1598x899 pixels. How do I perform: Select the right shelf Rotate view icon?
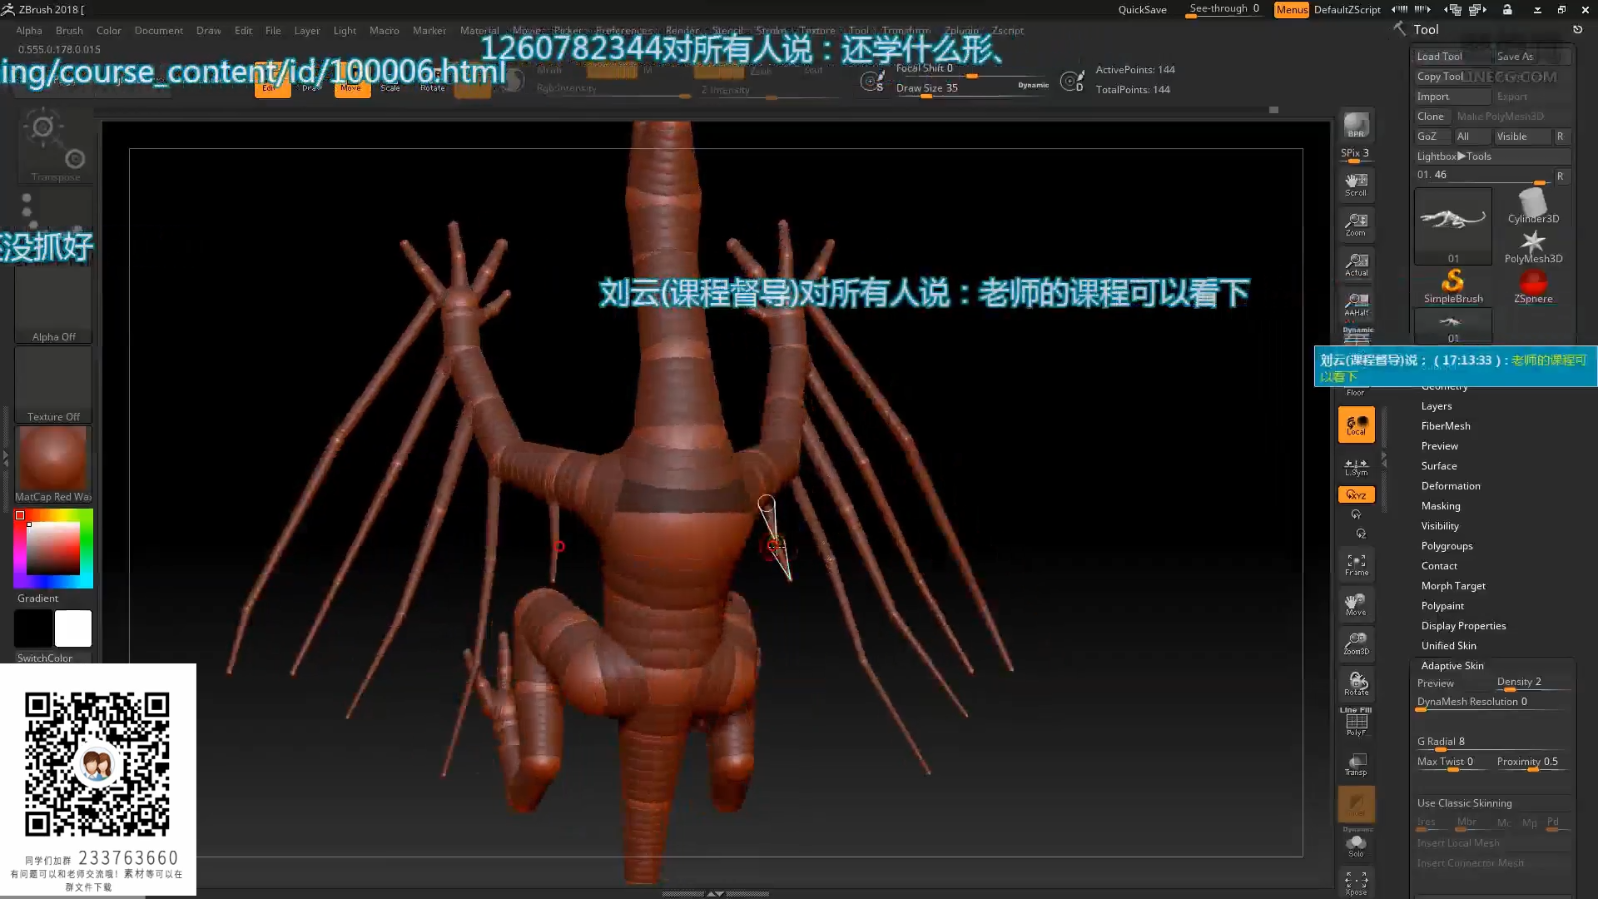click(x=1356, y=684)
